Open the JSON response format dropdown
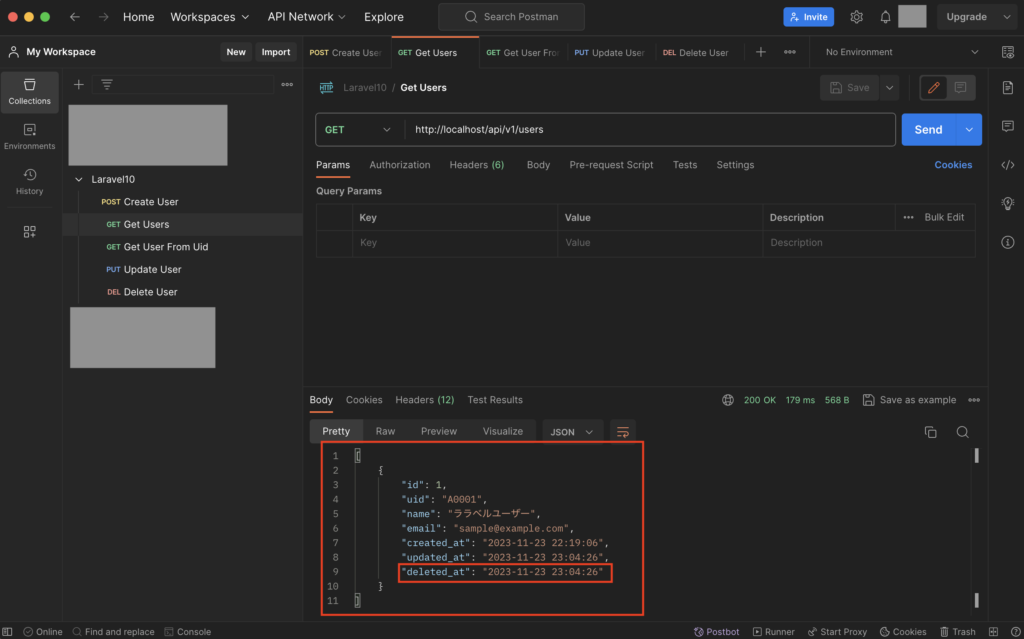The image size is (1024, 639). coord(572,431)
